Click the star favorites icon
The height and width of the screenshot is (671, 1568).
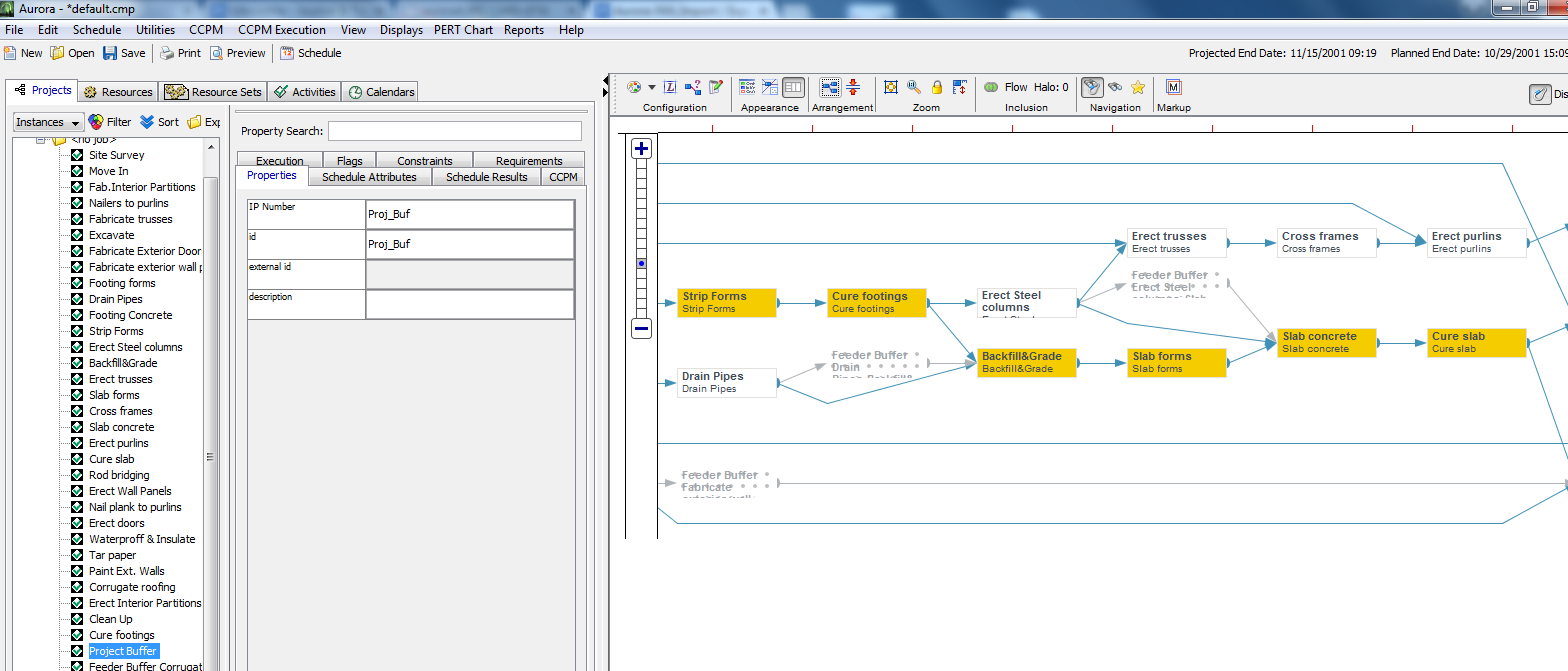point(1138,88)
